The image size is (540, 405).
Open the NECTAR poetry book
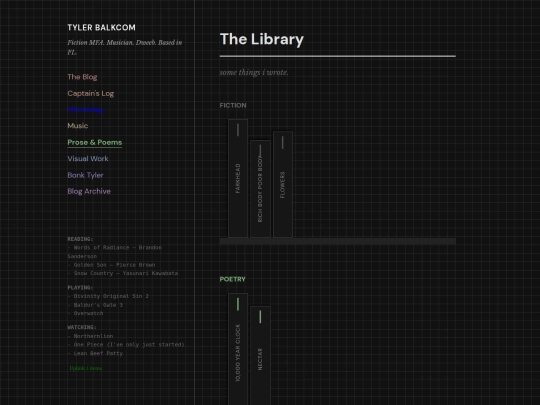point(260,355)
